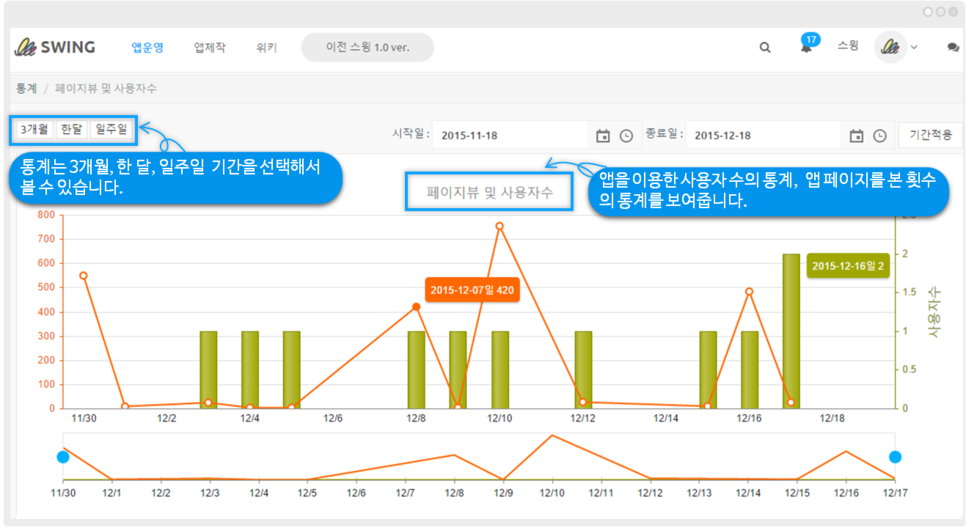
Task: Expand the profile avatar dropdown chevron
Action: point(914,48)
